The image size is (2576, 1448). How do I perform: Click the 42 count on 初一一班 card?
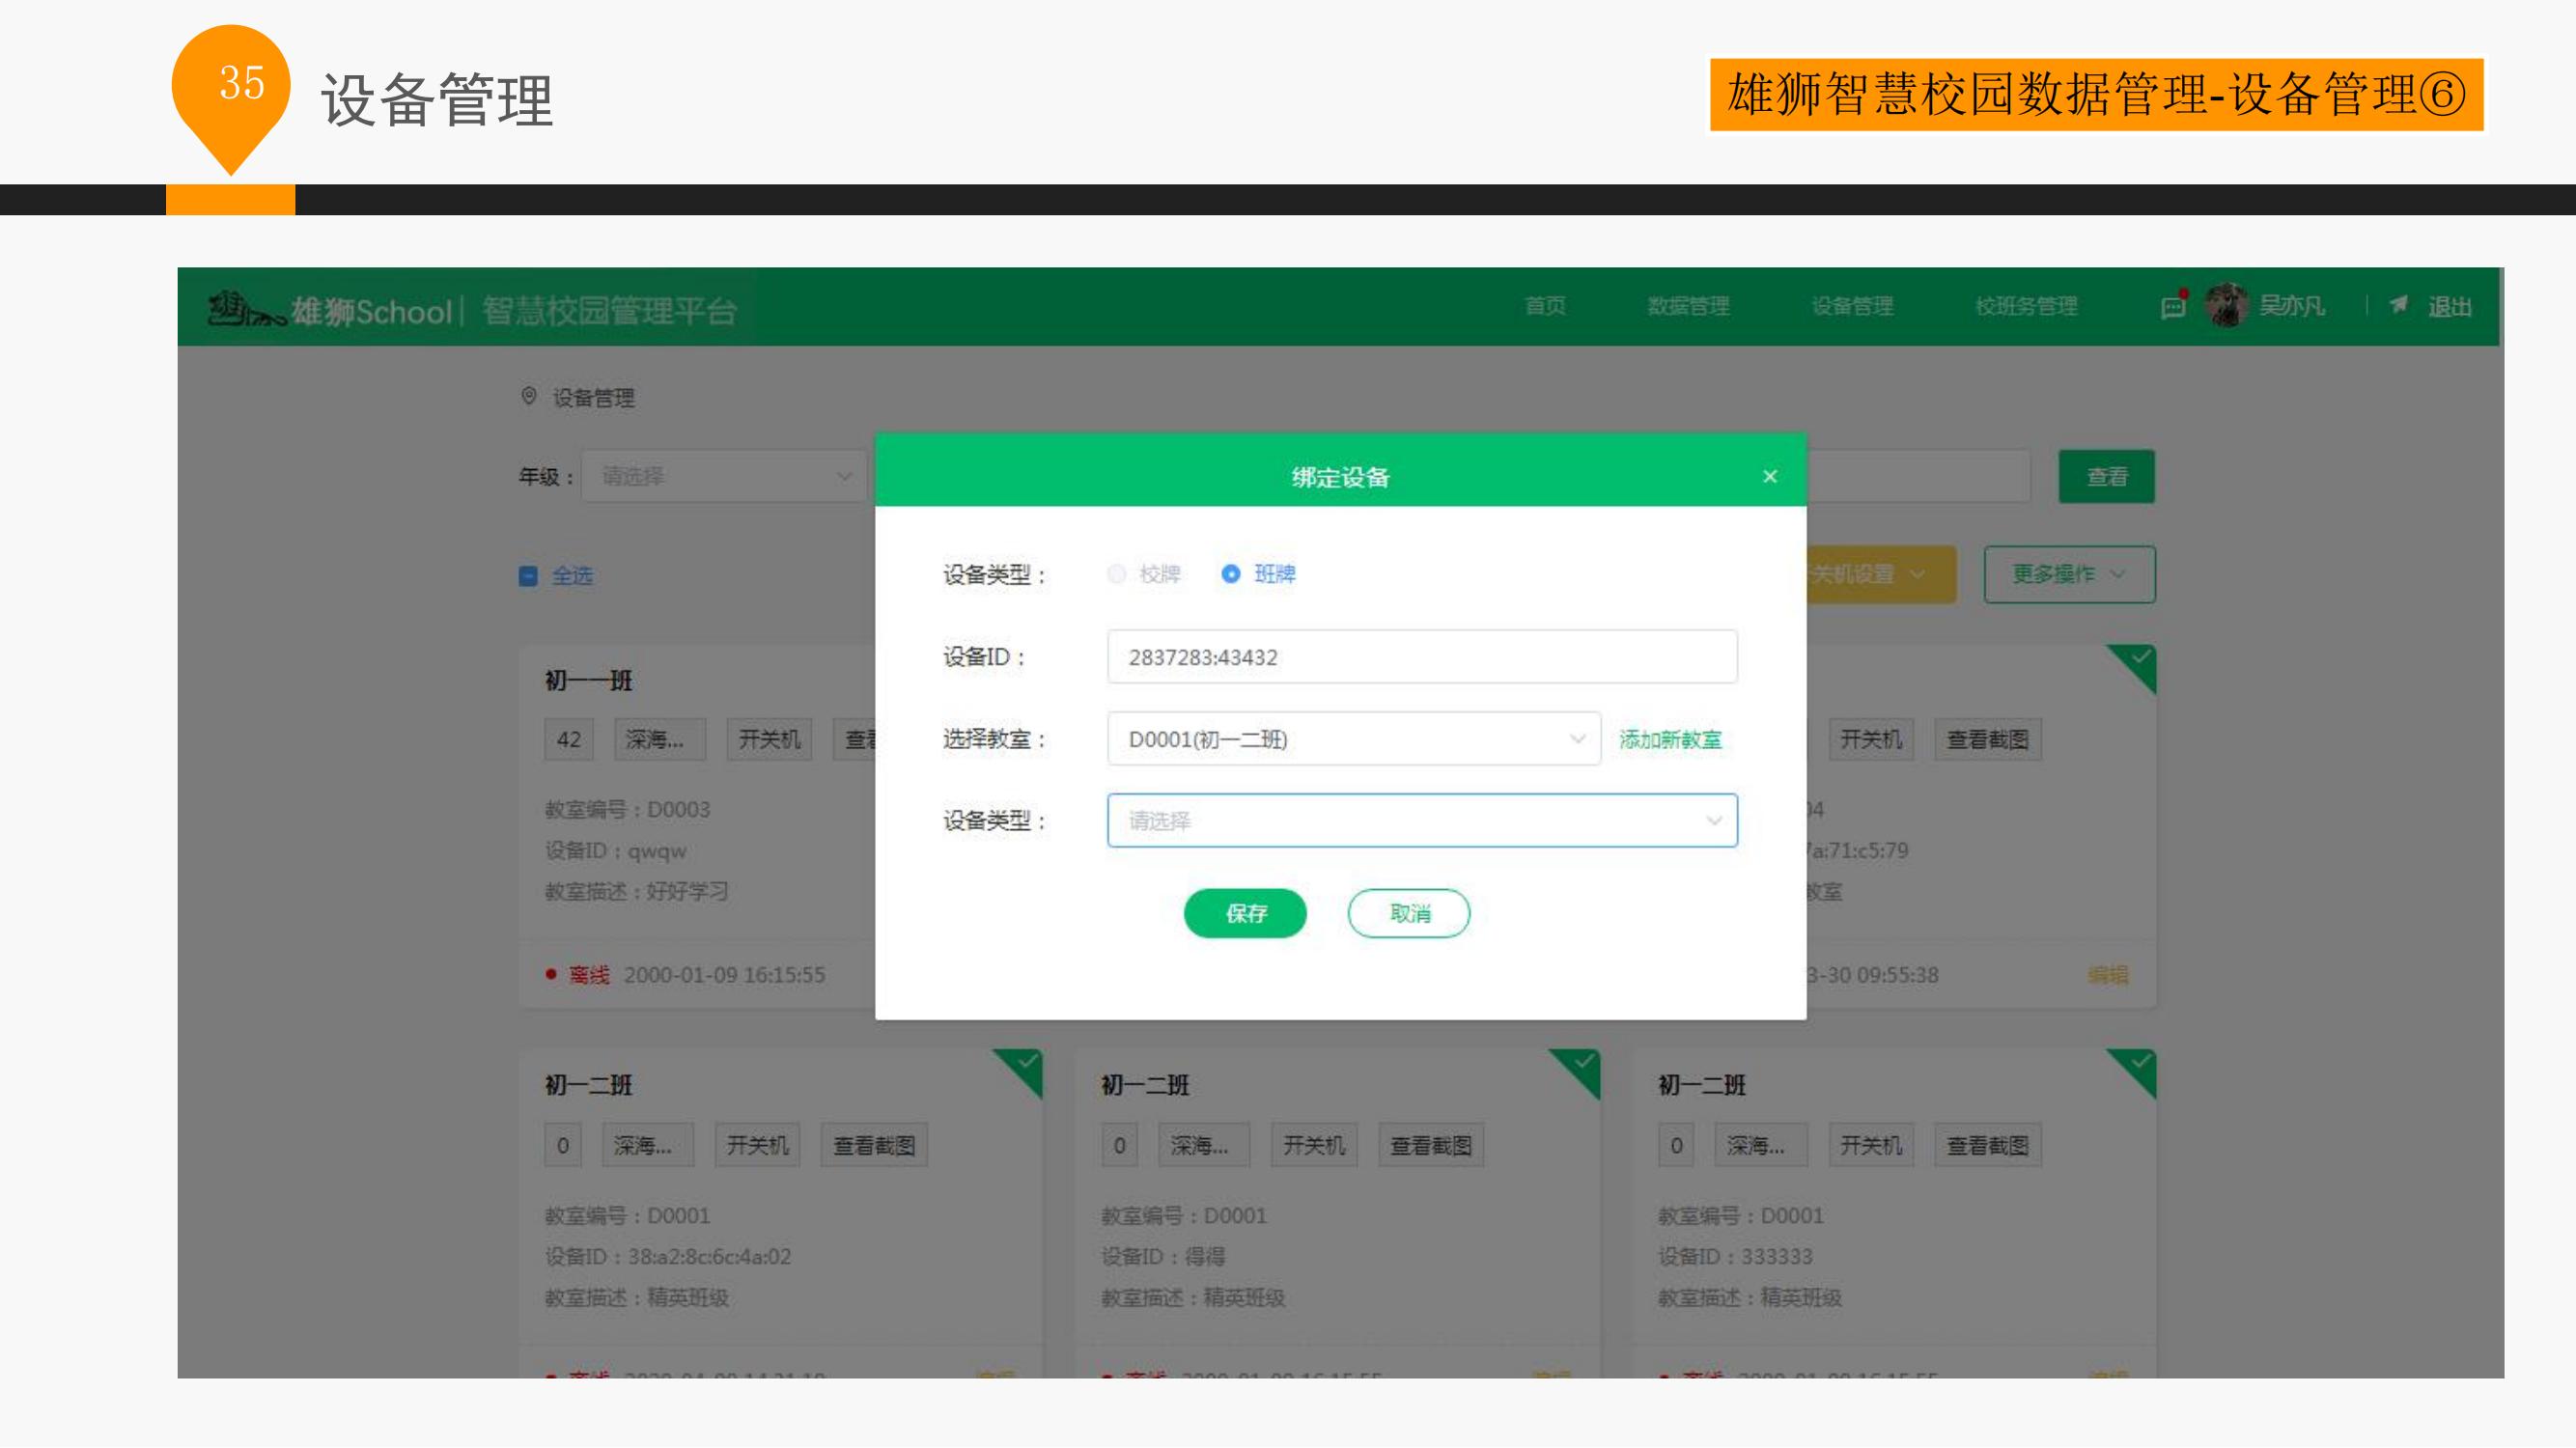(568, 739)
